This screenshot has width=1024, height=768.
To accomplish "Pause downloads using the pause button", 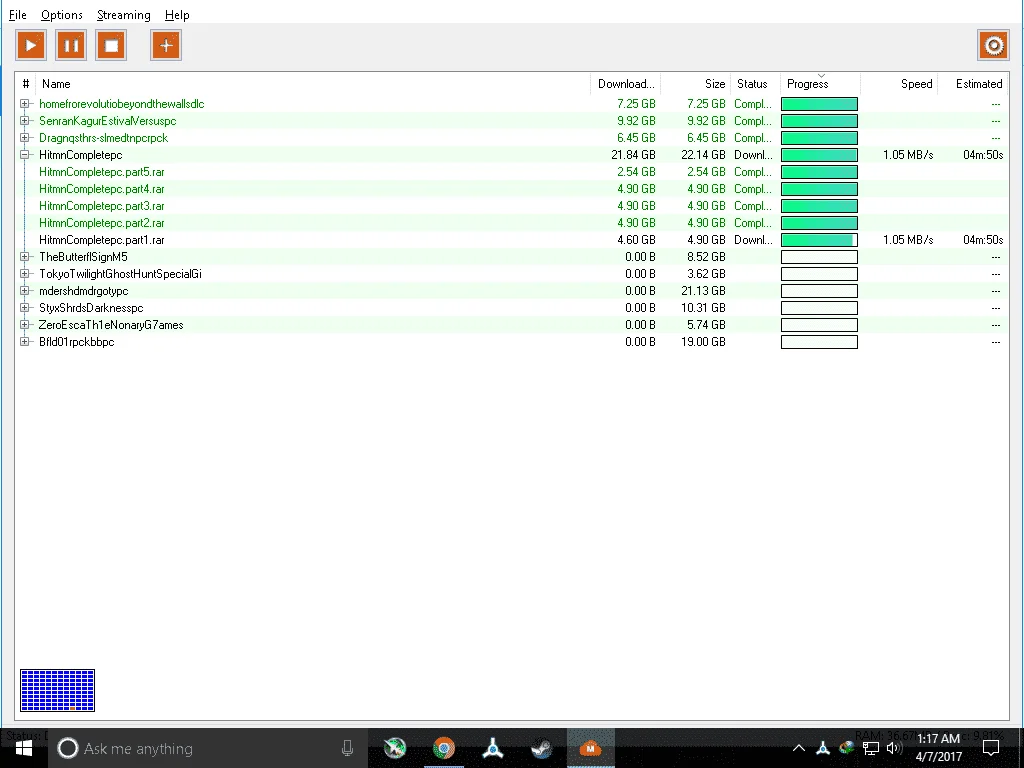I will pos(71,46).
